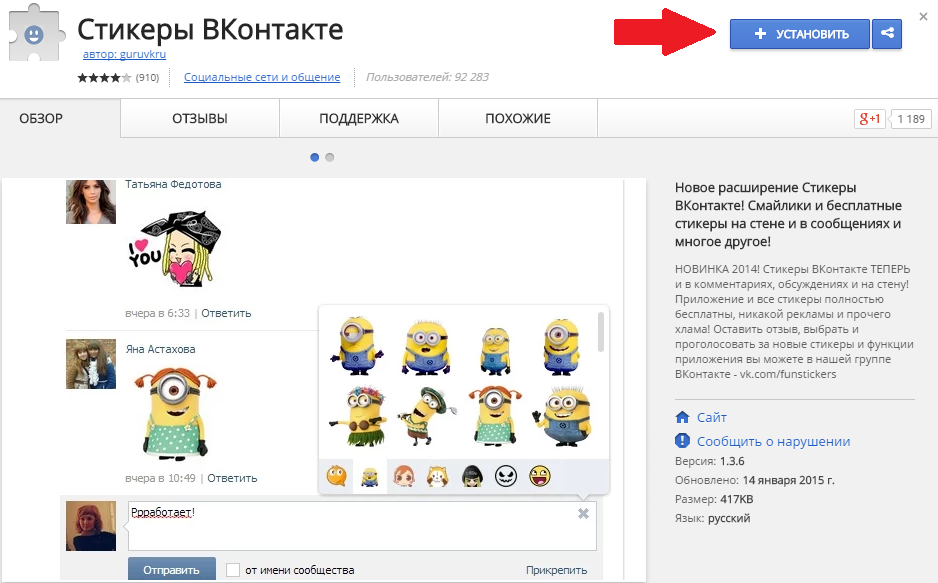
Task: Select the red-haired girl sticker pack
Action: 404,477
